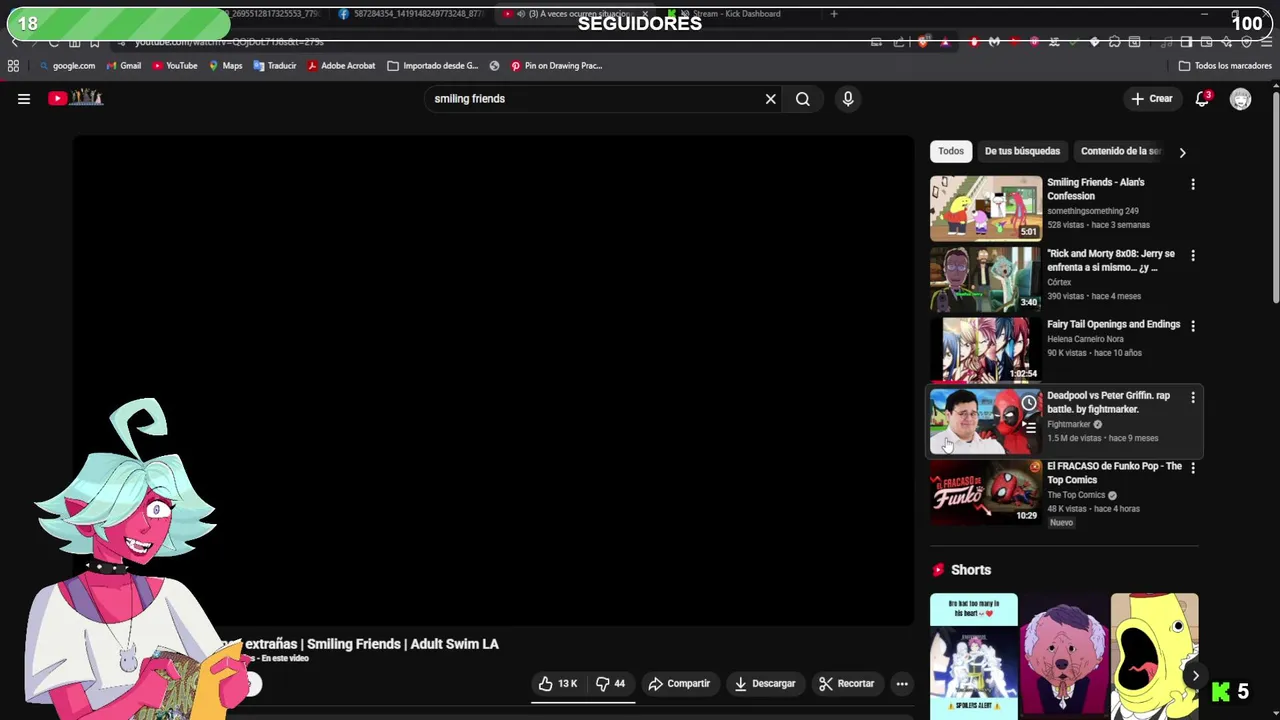Select the Contenido de la serie chip
The width and height of the screenshot is (1280, 720).
1121,151
